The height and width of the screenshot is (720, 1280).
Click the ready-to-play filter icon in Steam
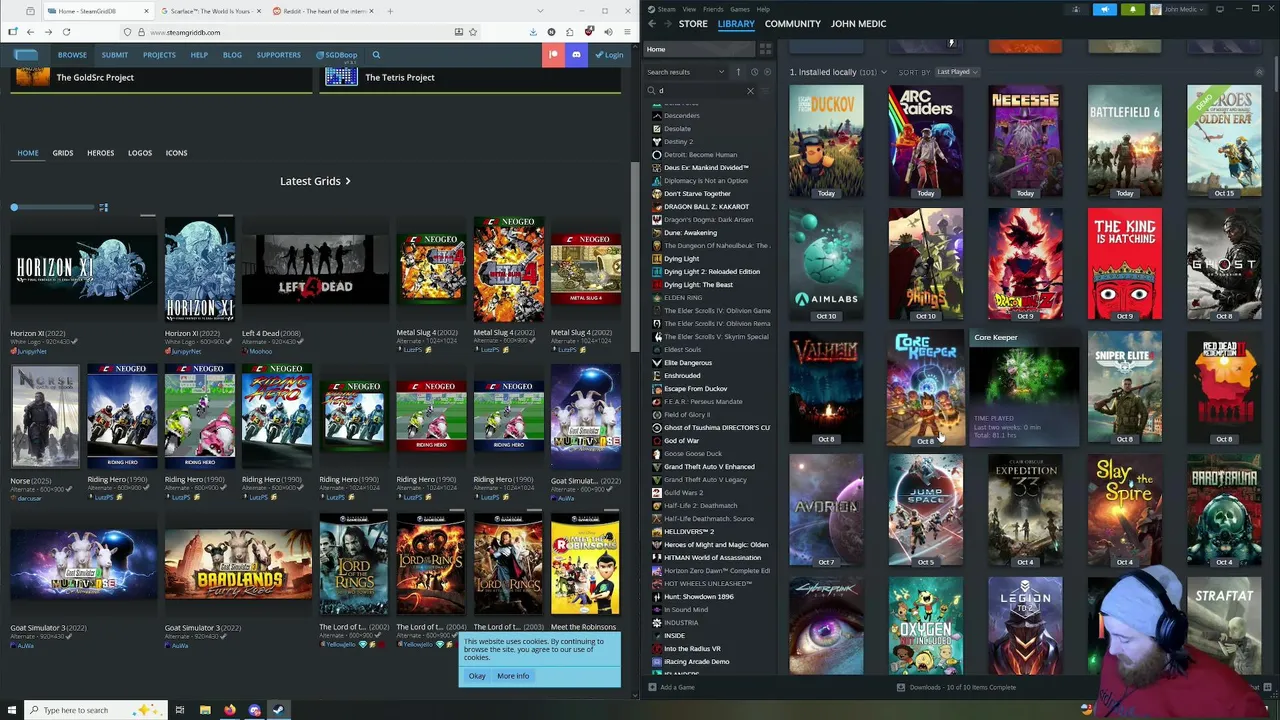(768, 72)
